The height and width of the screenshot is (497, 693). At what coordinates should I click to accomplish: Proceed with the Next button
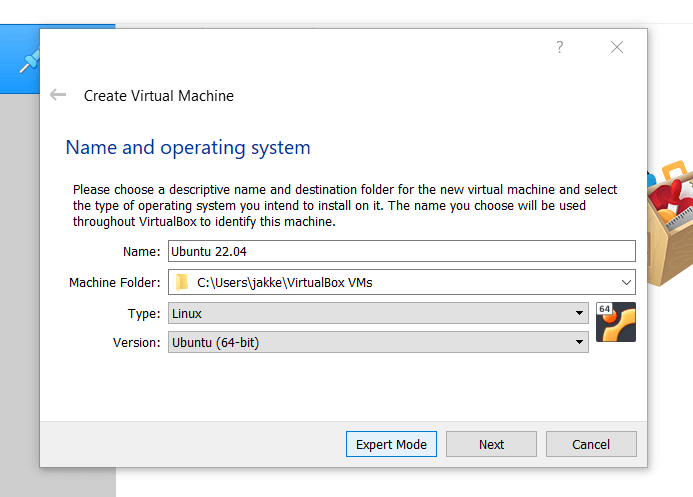click(x=491, y=444)
